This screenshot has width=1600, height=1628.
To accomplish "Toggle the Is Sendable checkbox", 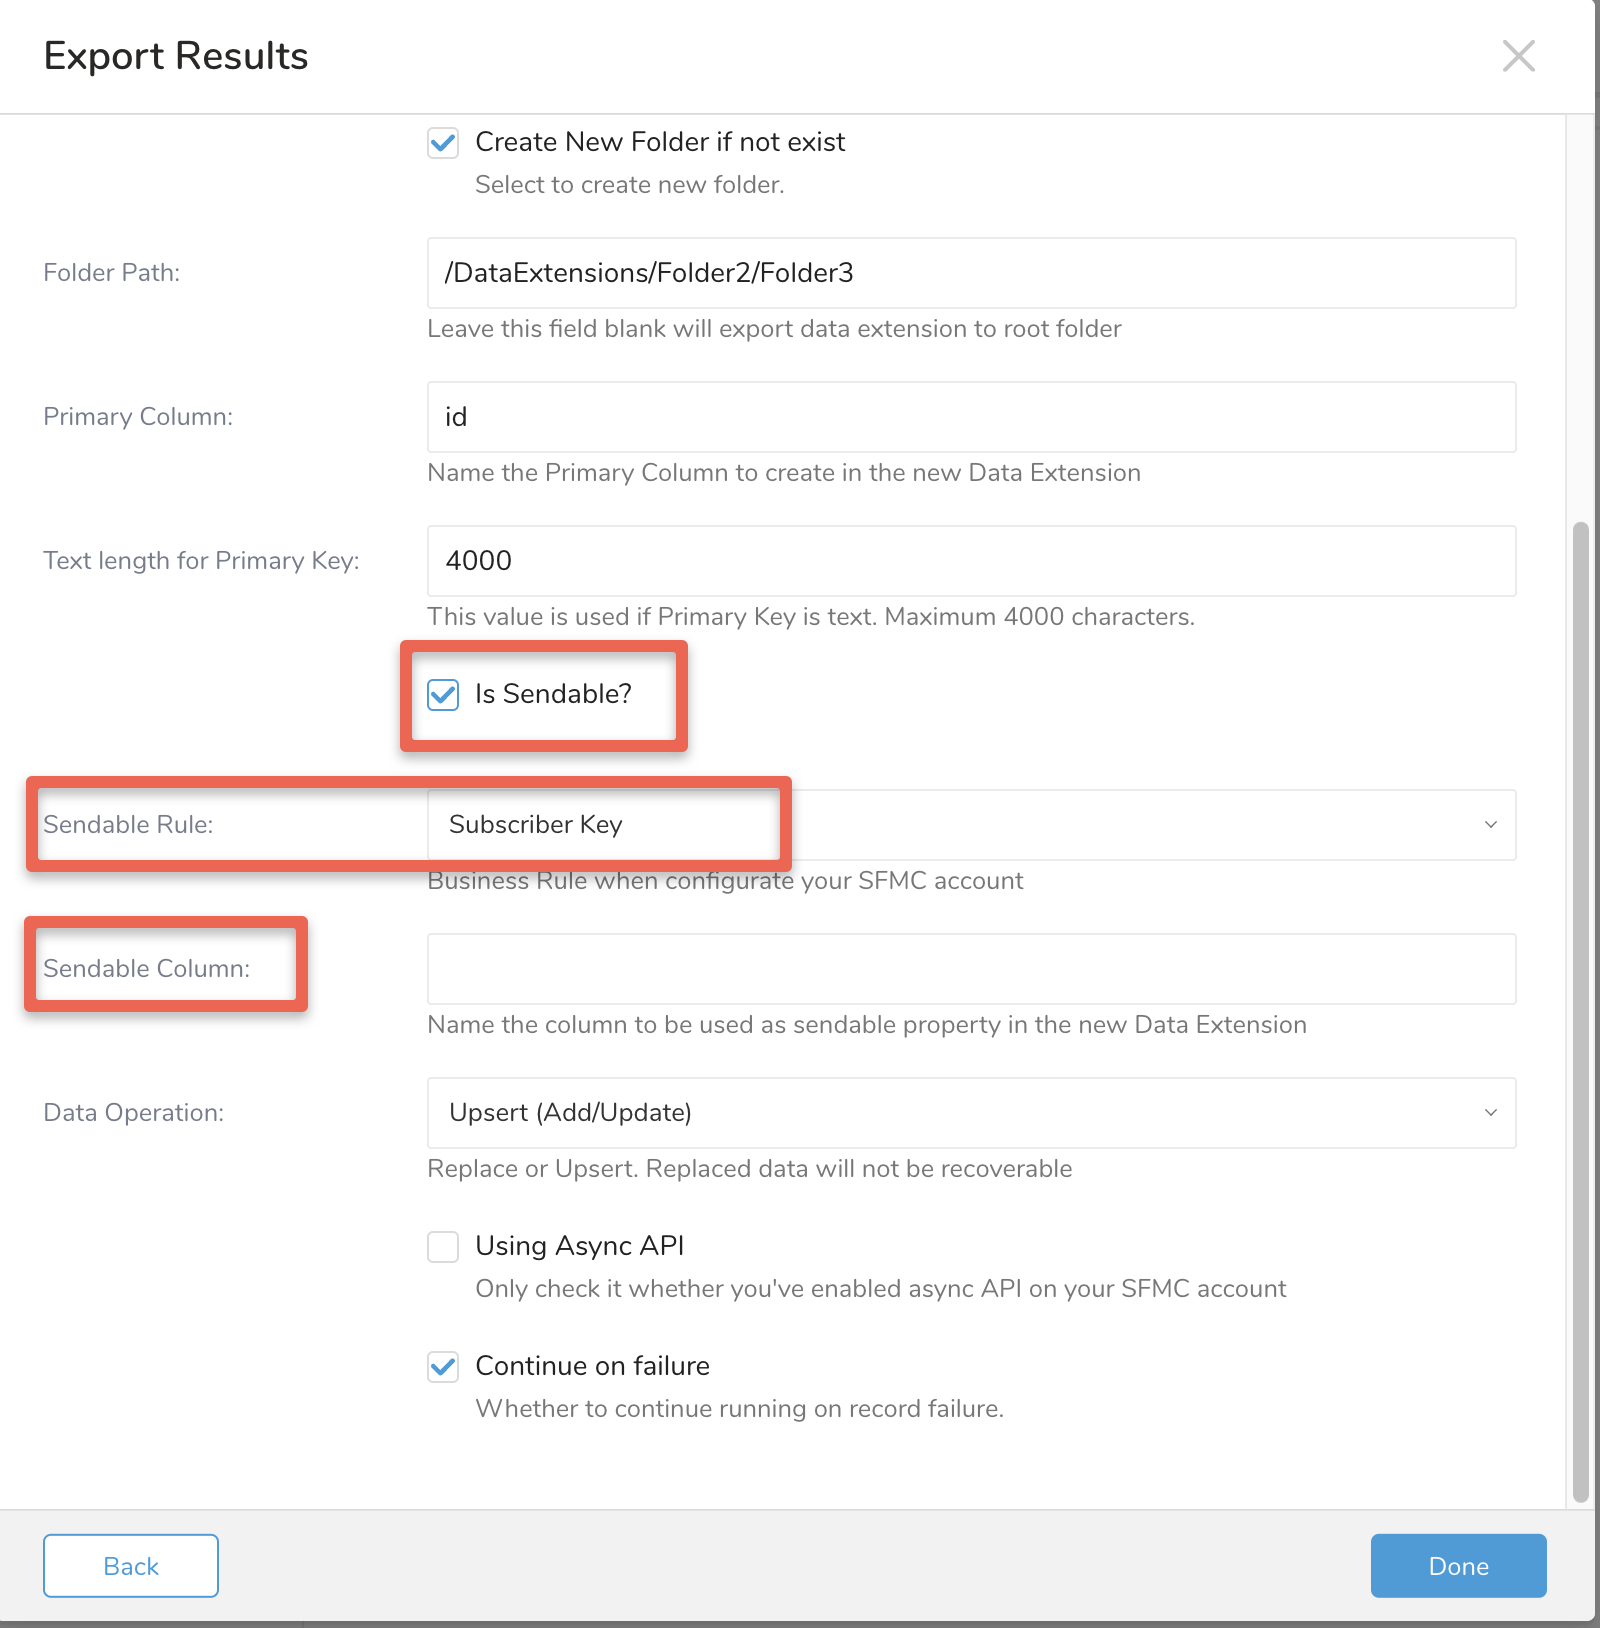I will [443, 695].
